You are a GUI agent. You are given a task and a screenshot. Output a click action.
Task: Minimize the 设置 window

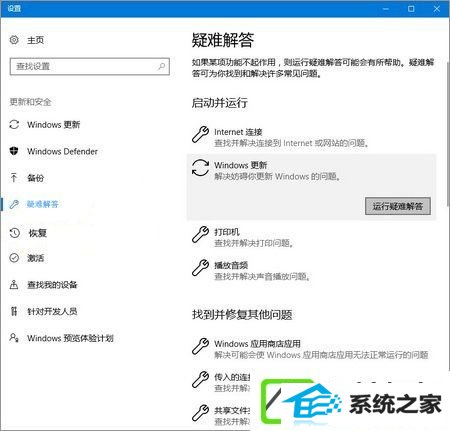click(386, 9)
